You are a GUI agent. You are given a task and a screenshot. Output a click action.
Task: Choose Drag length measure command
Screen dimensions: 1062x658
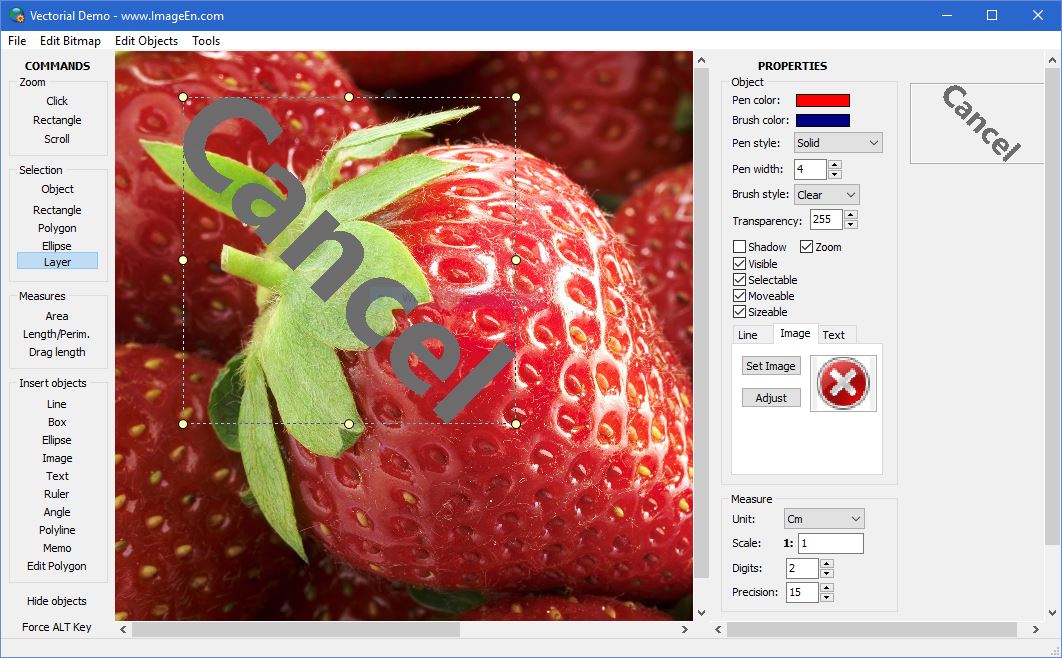57,352
